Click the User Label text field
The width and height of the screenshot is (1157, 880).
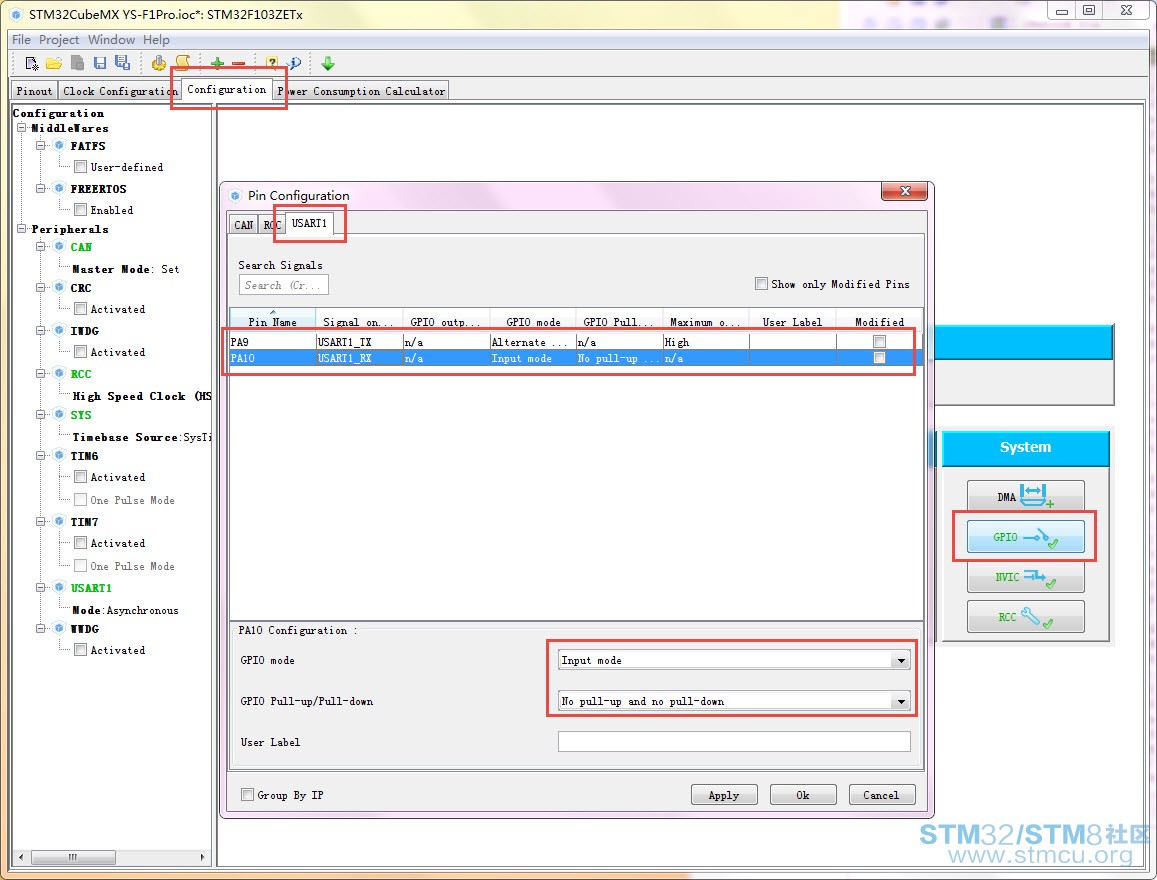point(734,741)
